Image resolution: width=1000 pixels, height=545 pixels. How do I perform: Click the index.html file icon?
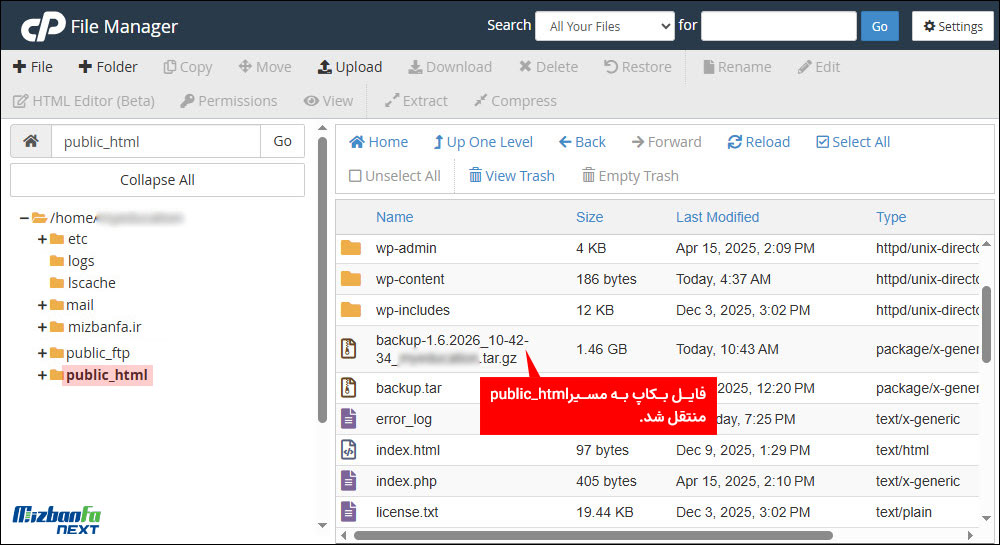349,450
